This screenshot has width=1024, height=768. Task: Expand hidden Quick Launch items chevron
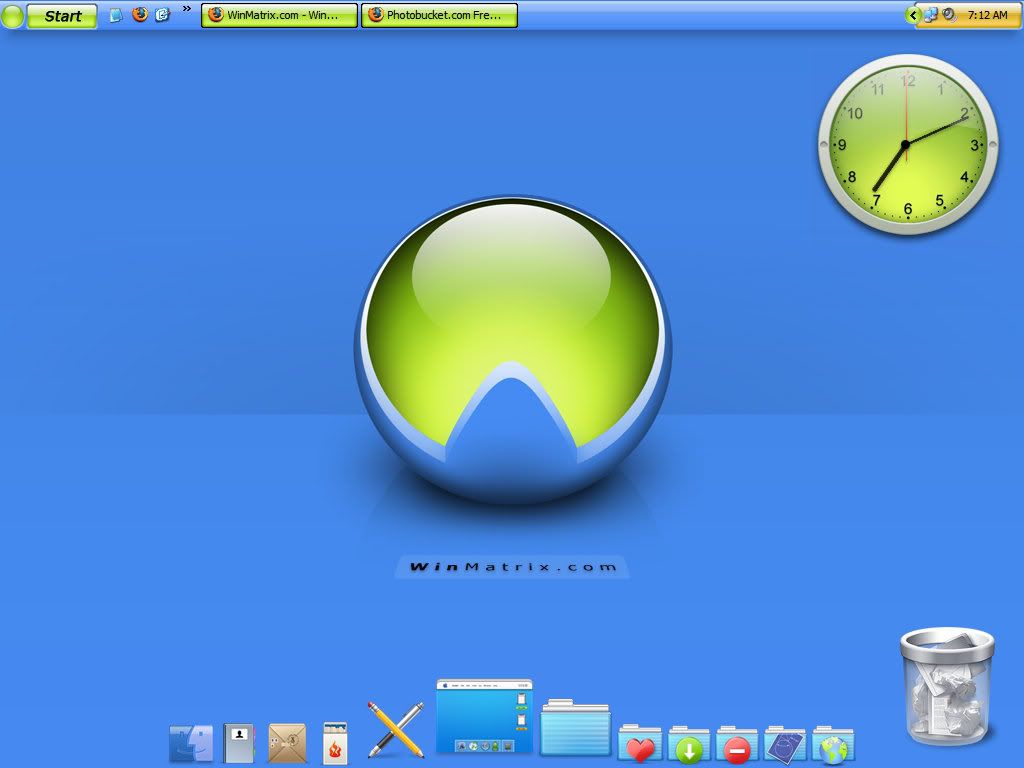[187, 8]
